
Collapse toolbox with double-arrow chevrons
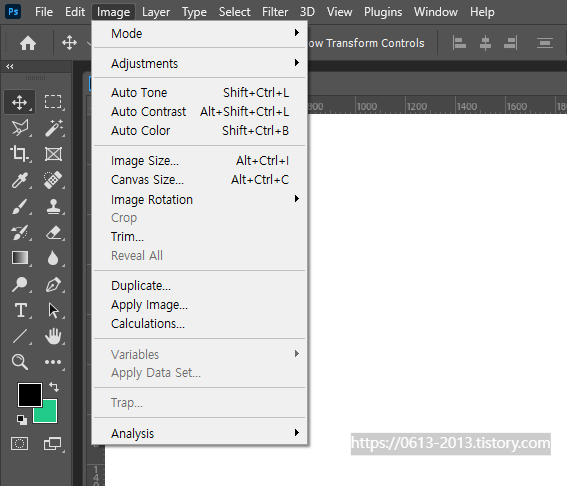point(10,67)
